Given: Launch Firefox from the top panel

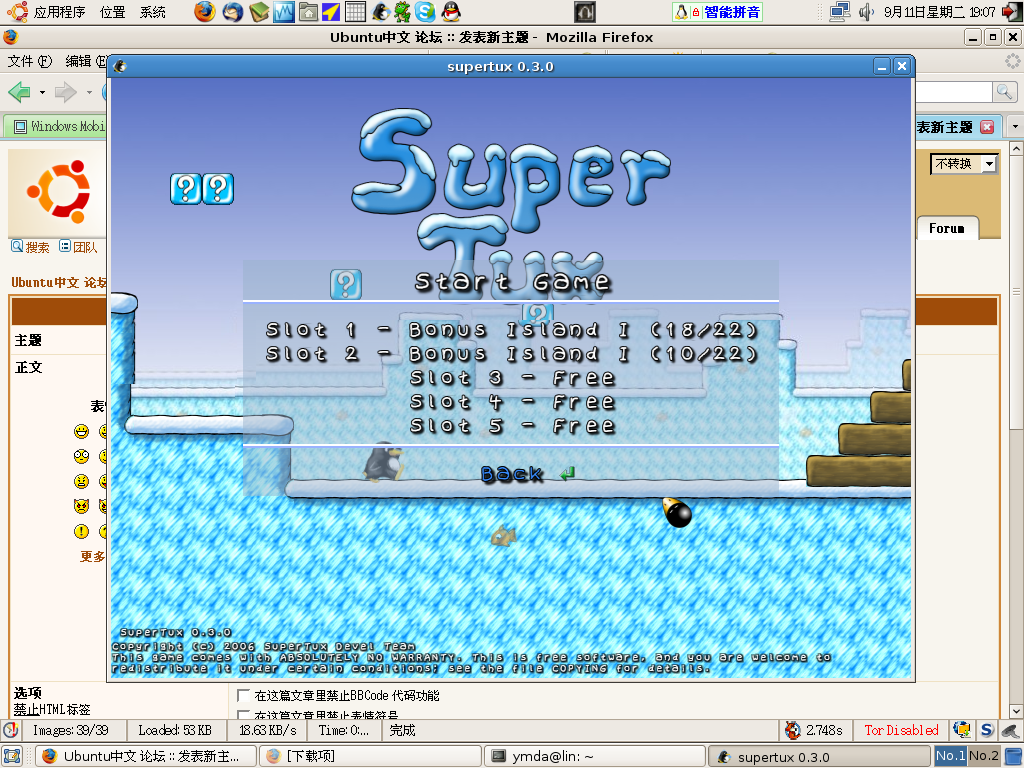Looking at the screenshot, I should coord(205,12).
